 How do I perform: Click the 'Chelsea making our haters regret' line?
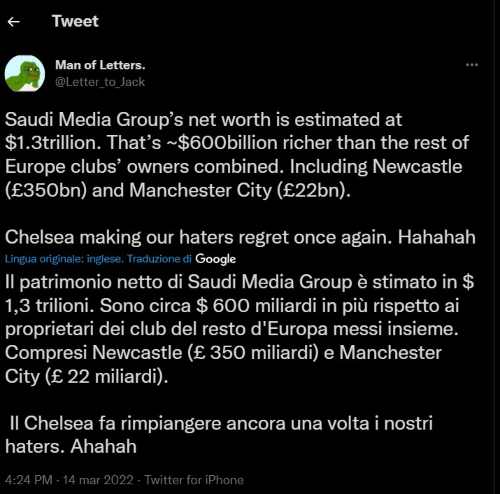[x=240, y=237]
